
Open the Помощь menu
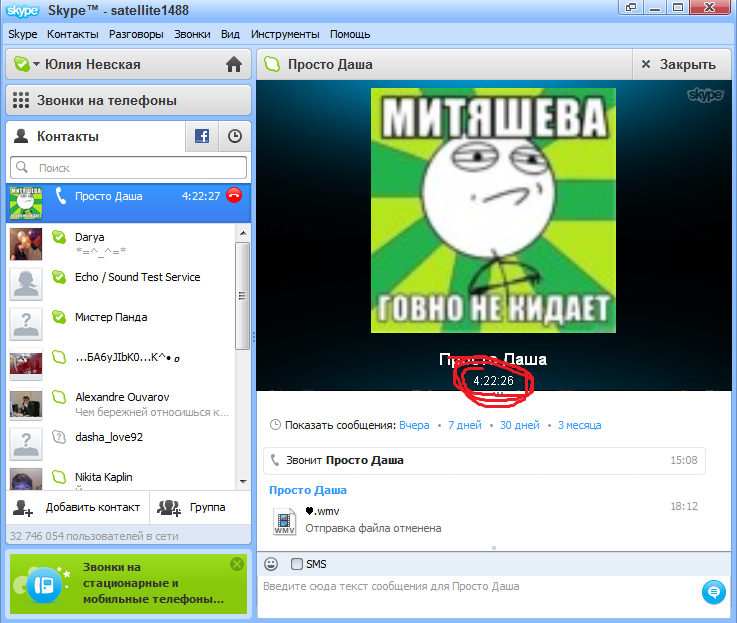point(350,34)
